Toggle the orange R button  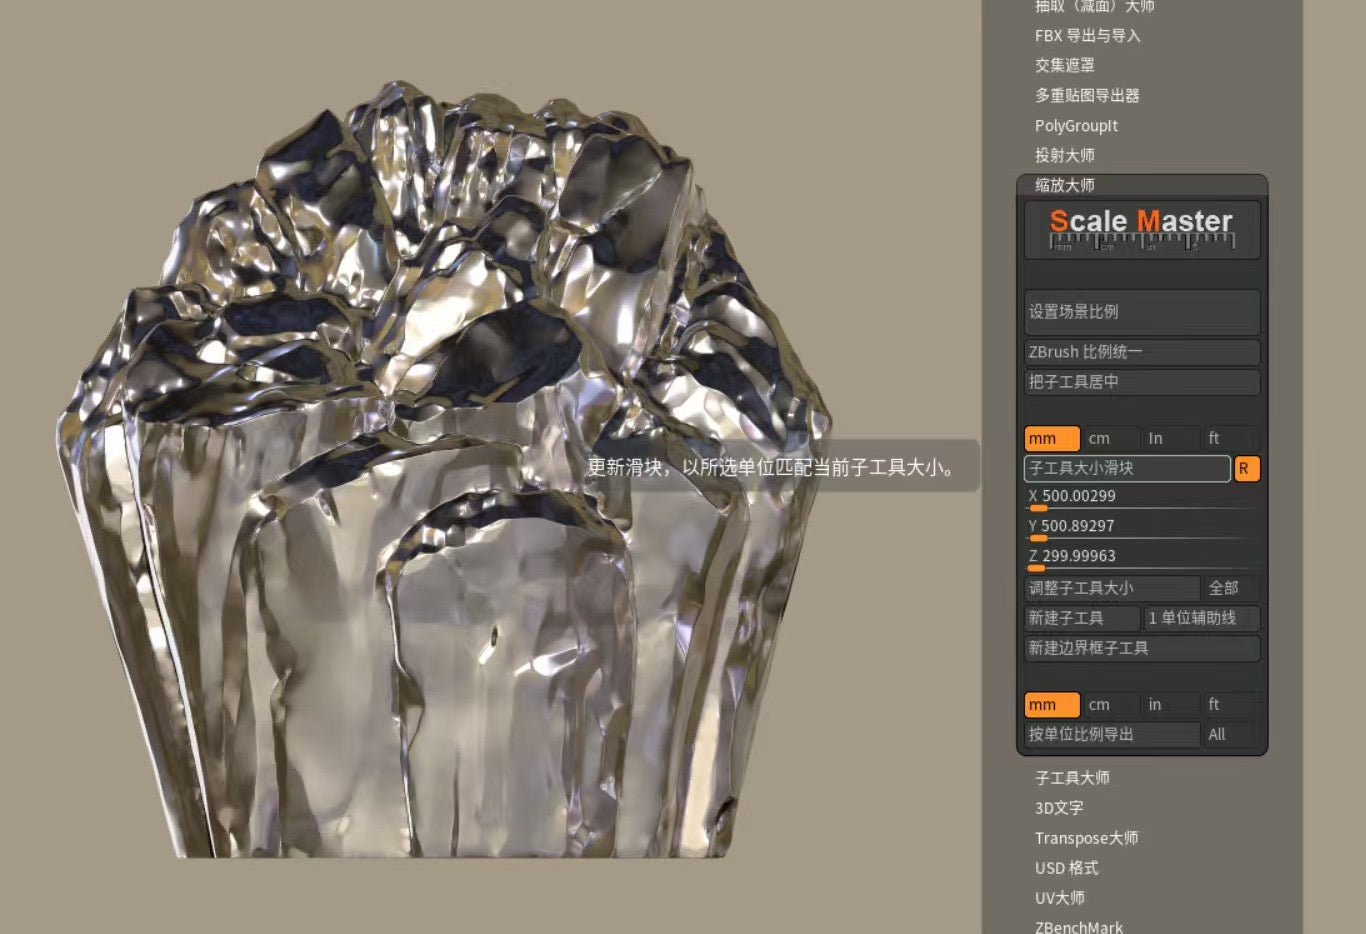pos(1246,469)
